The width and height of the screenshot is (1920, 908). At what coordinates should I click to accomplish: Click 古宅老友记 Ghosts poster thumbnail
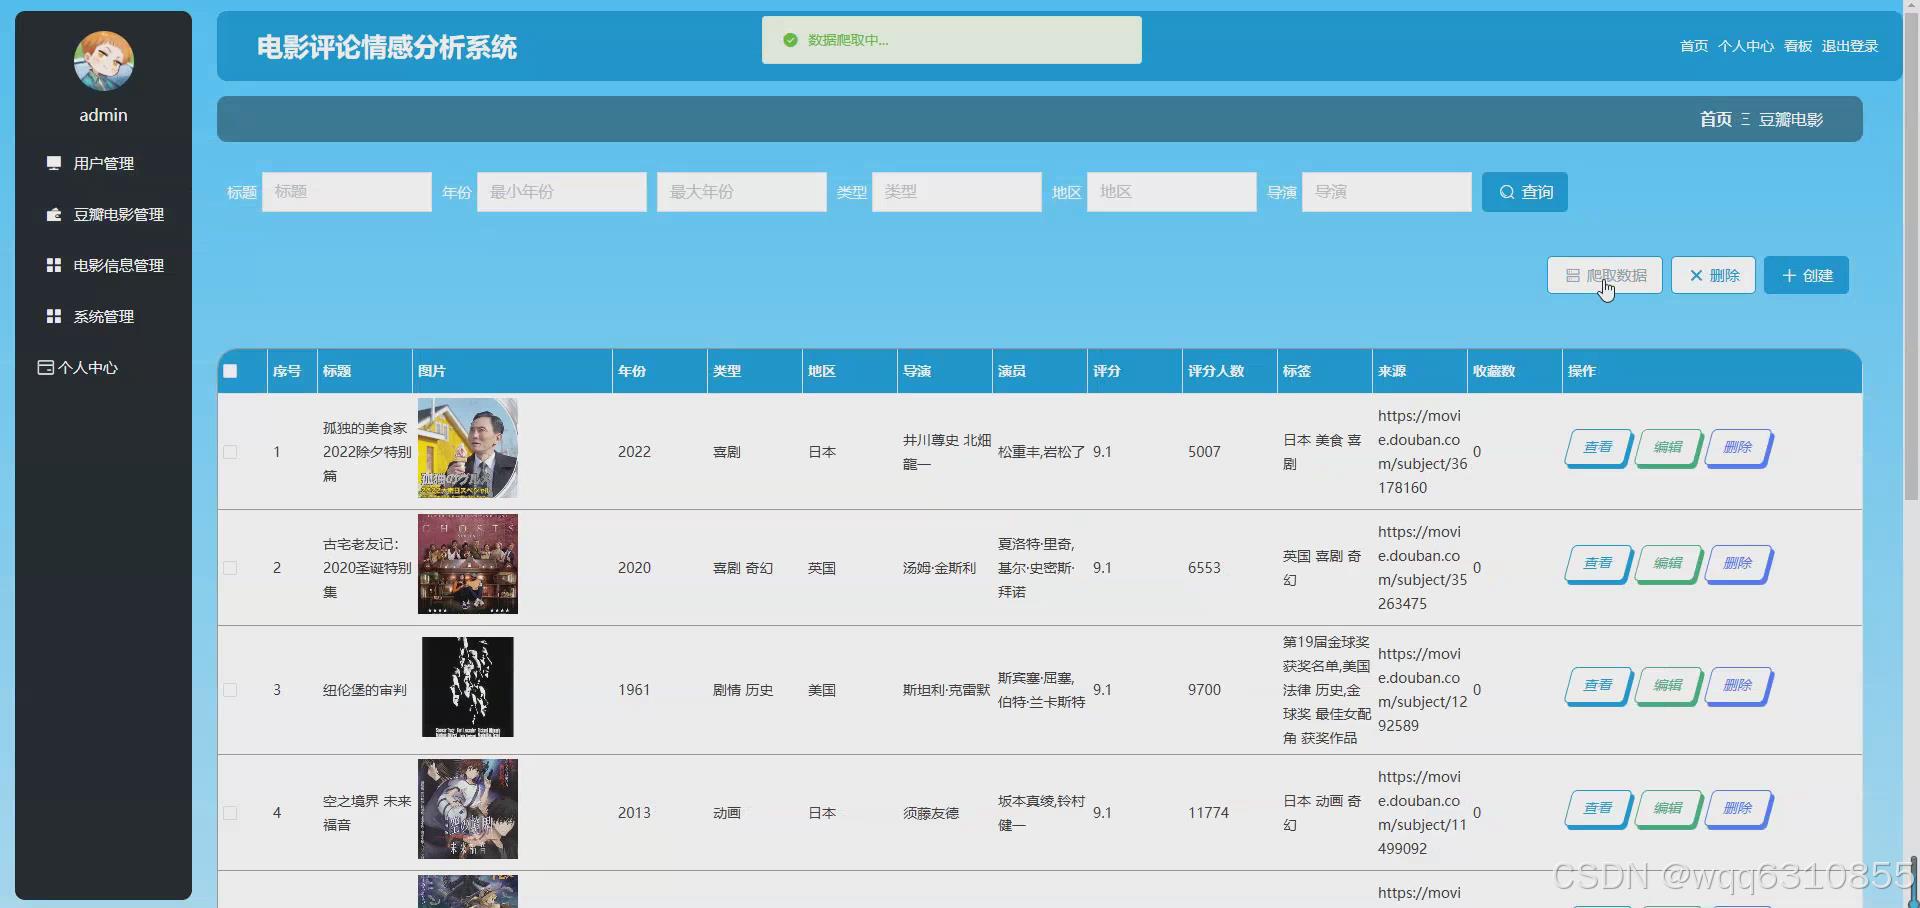[468, 564]
